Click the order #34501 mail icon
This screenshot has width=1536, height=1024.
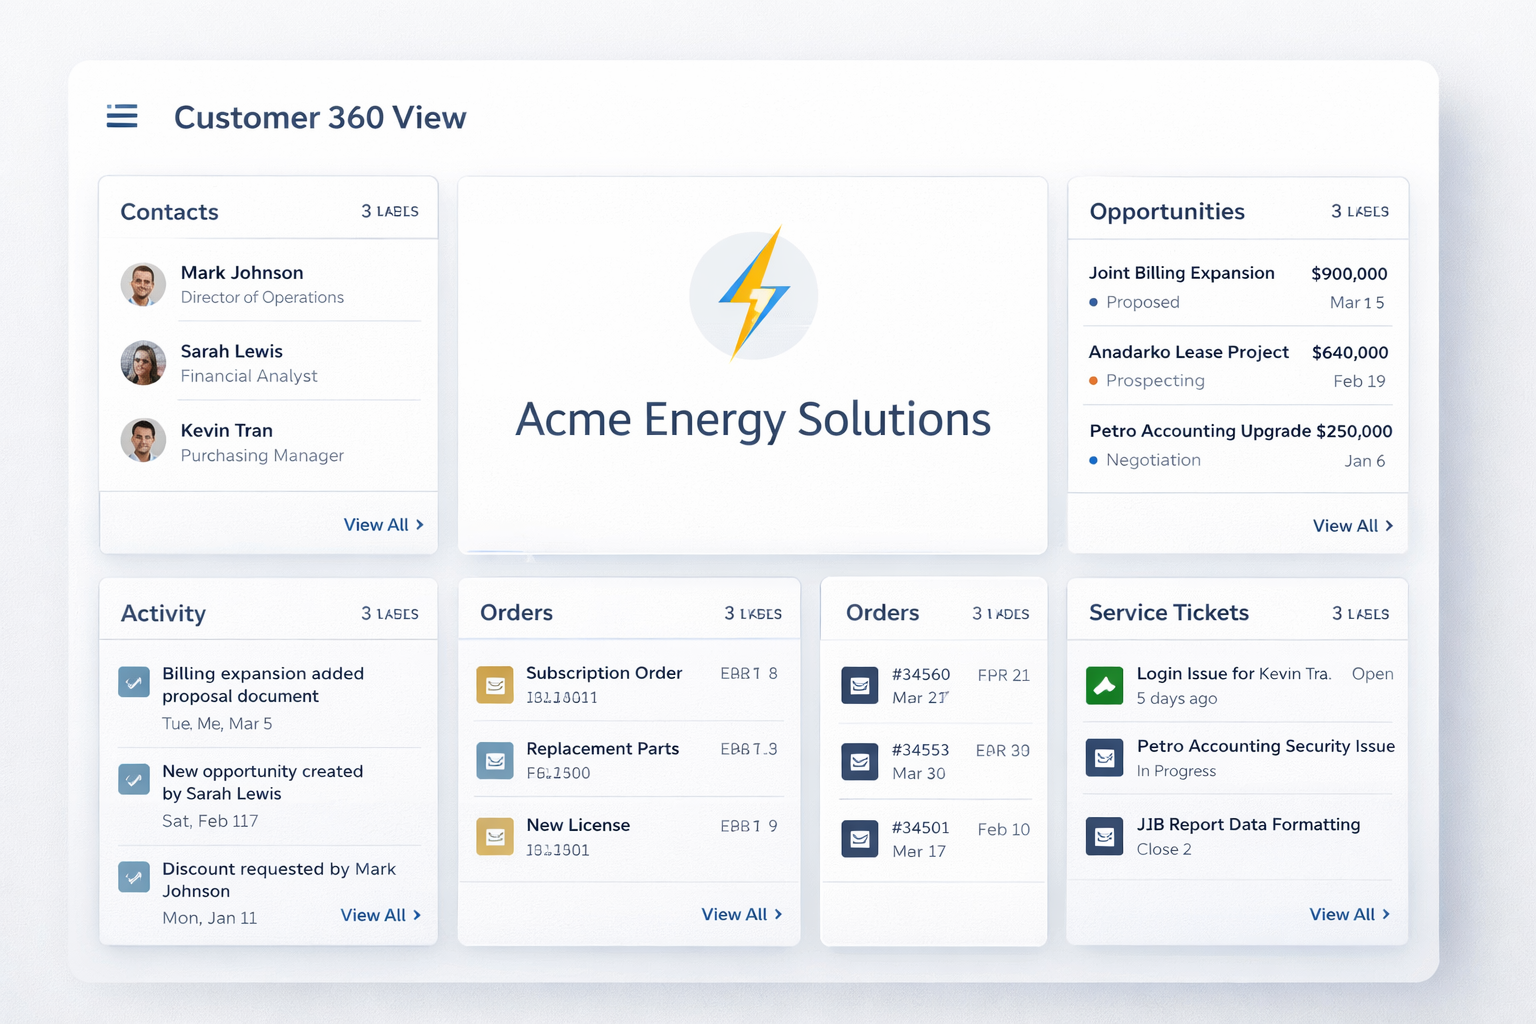(x=860, y=839)
